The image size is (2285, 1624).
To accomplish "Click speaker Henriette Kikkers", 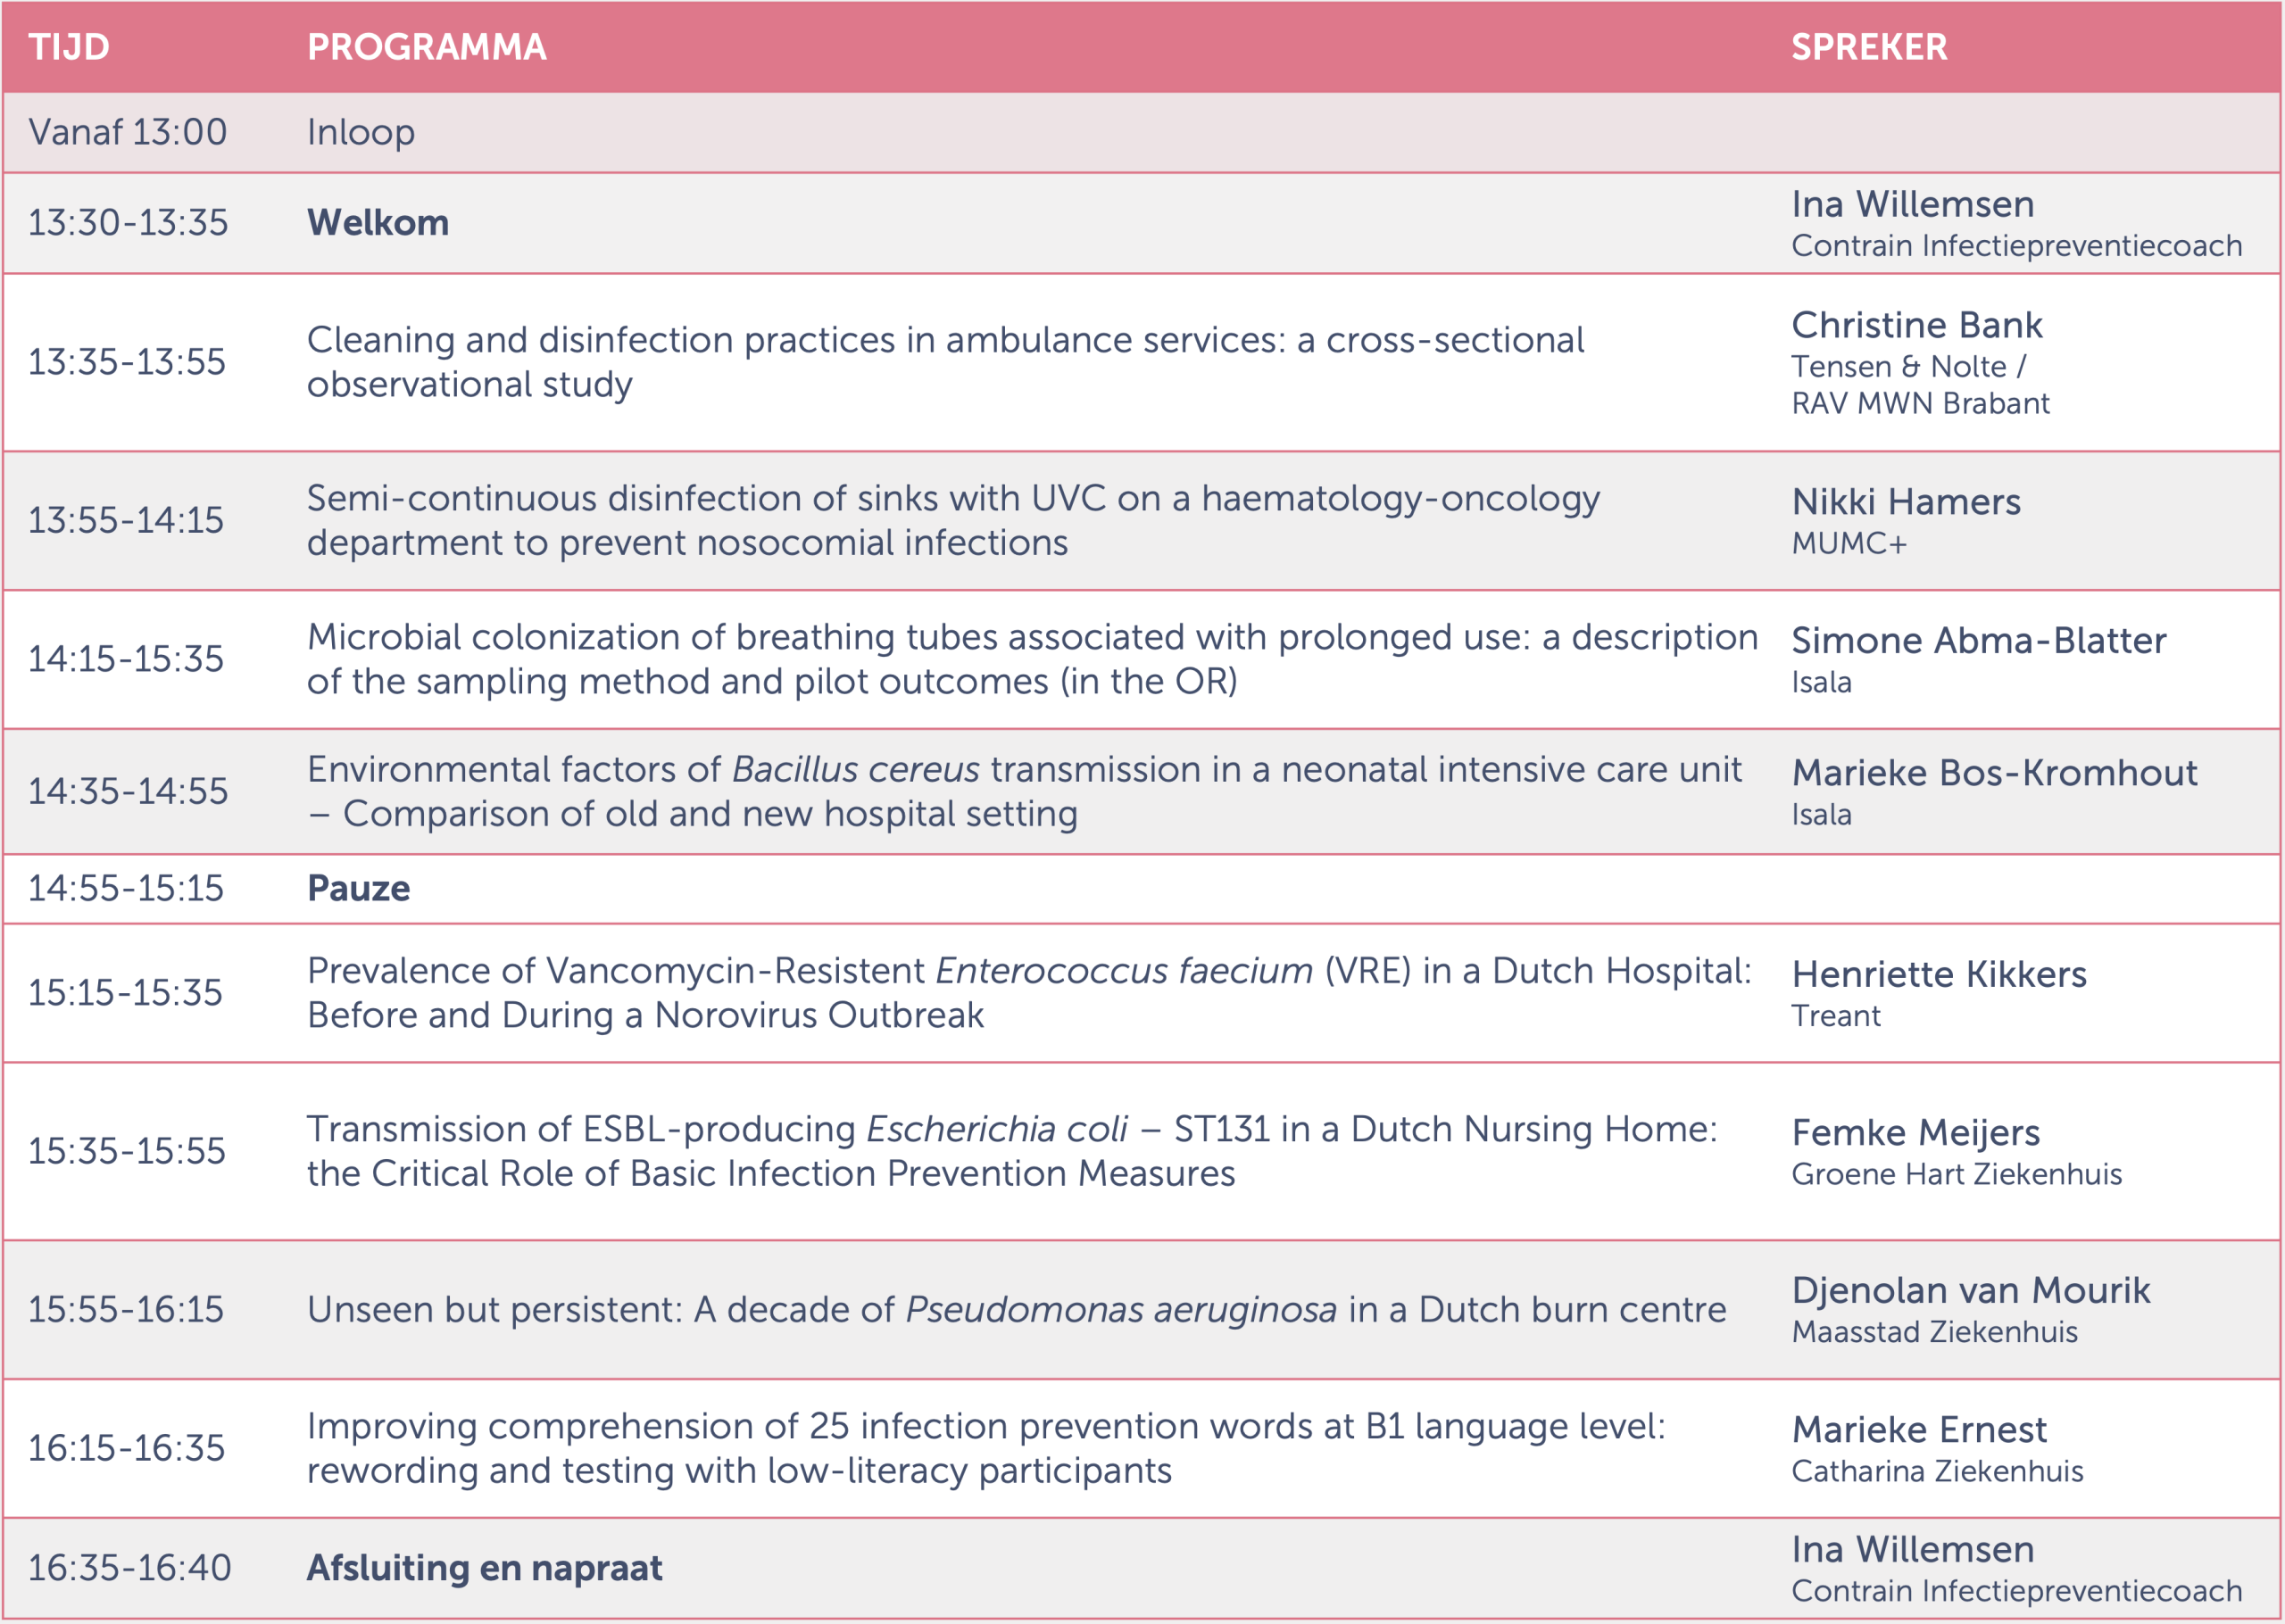I will click(1938, 974).
